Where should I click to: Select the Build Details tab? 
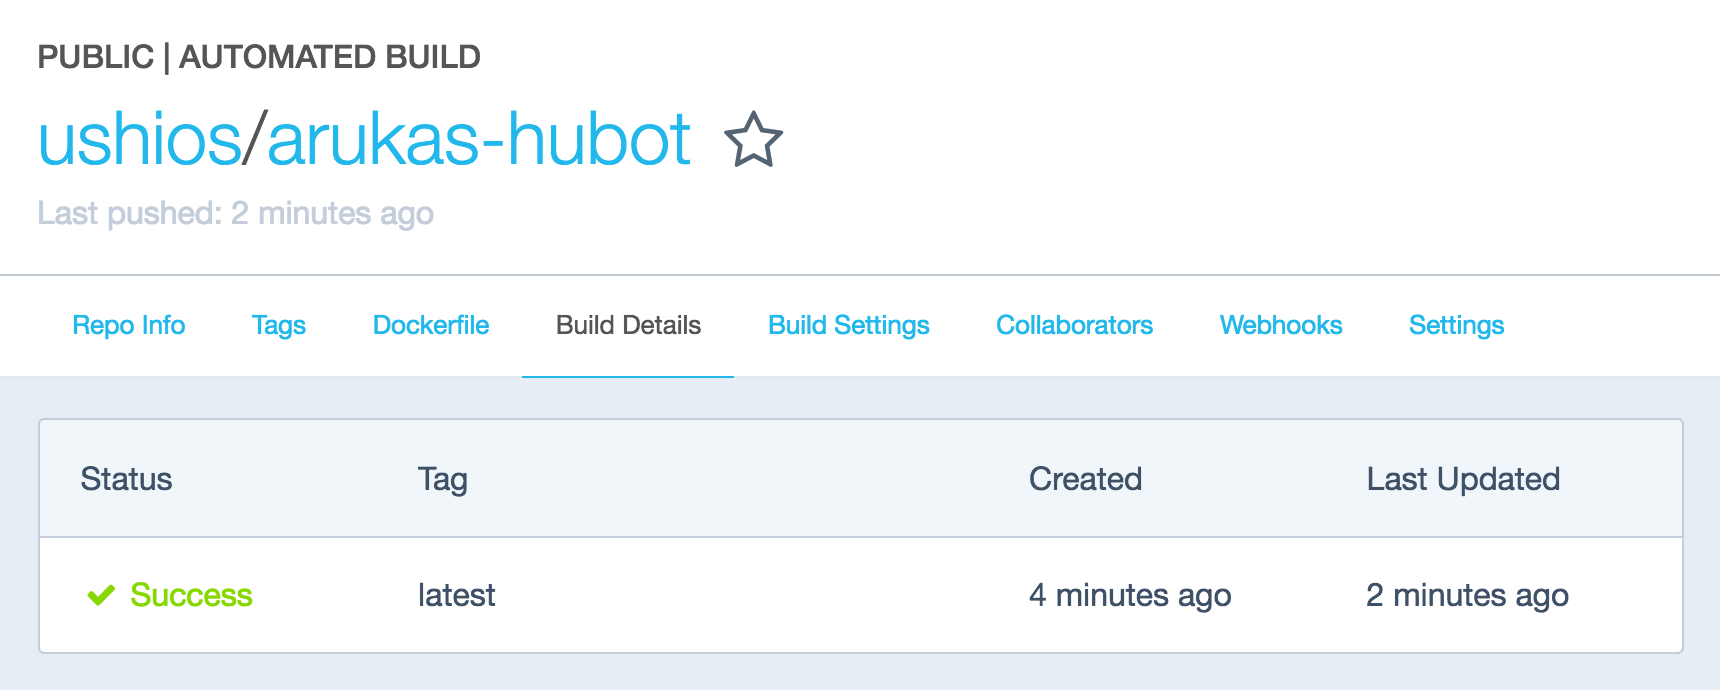pyautogui.click(x=628, y=325)
